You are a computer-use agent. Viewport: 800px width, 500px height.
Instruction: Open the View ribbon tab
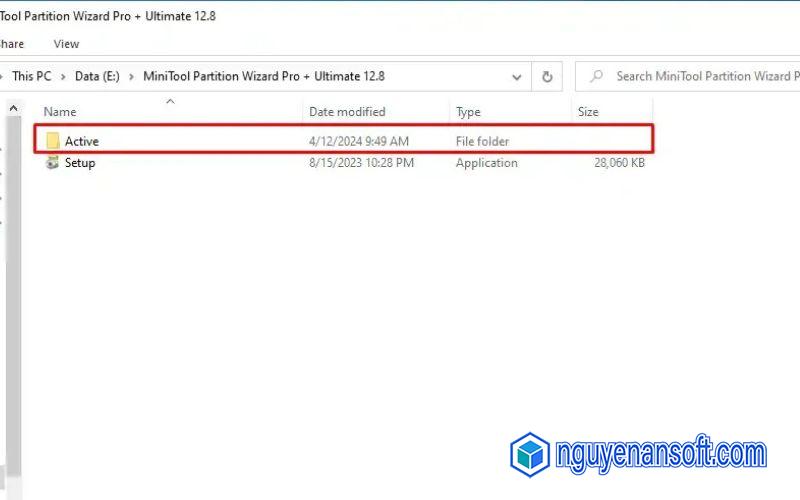click(66, 44)
